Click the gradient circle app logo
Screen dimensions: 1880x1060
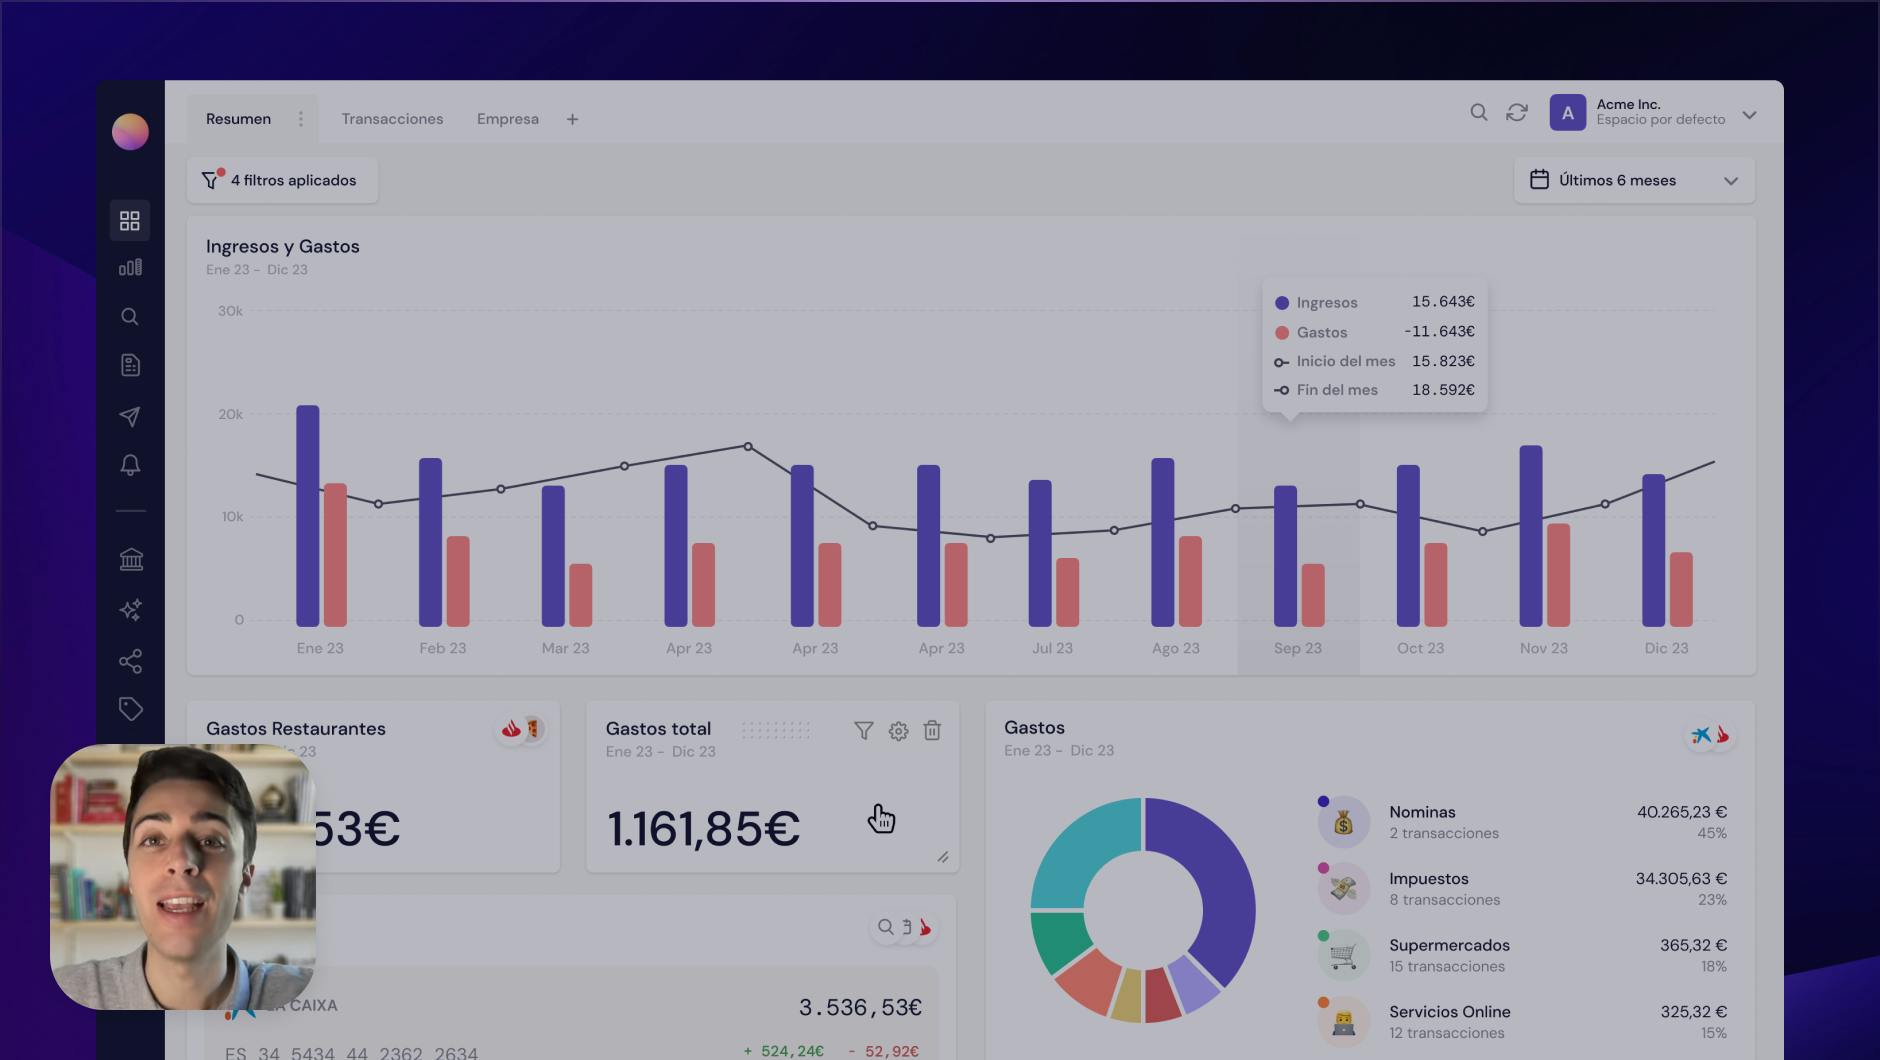tap(130, 132)
